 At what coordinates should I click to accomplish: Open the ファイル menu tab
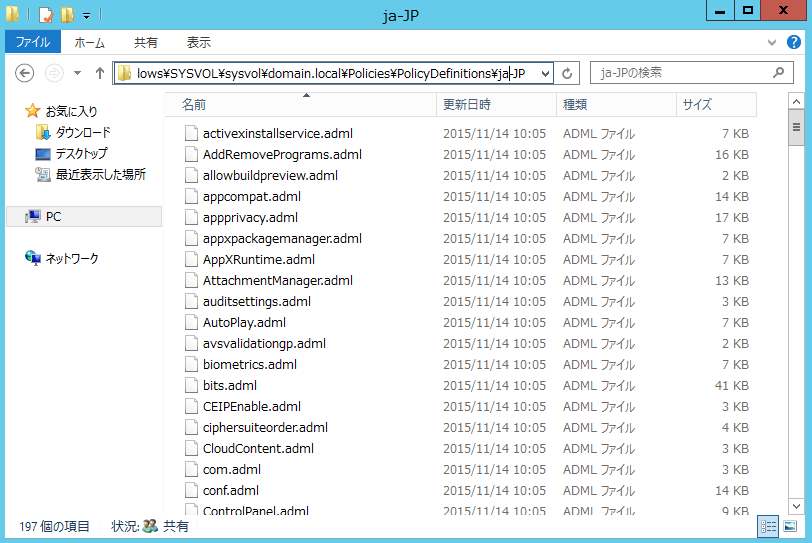coord(33,42)
